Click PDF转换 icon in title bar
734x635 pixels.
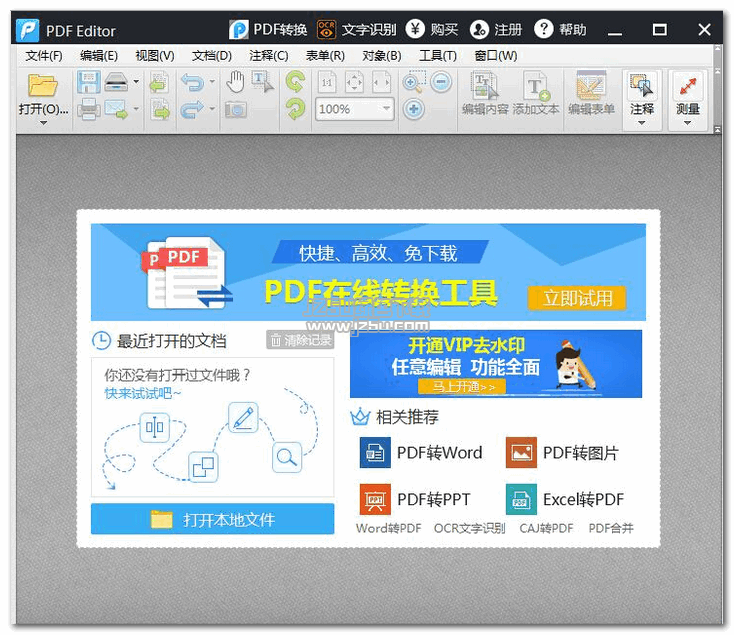(239, 30)
